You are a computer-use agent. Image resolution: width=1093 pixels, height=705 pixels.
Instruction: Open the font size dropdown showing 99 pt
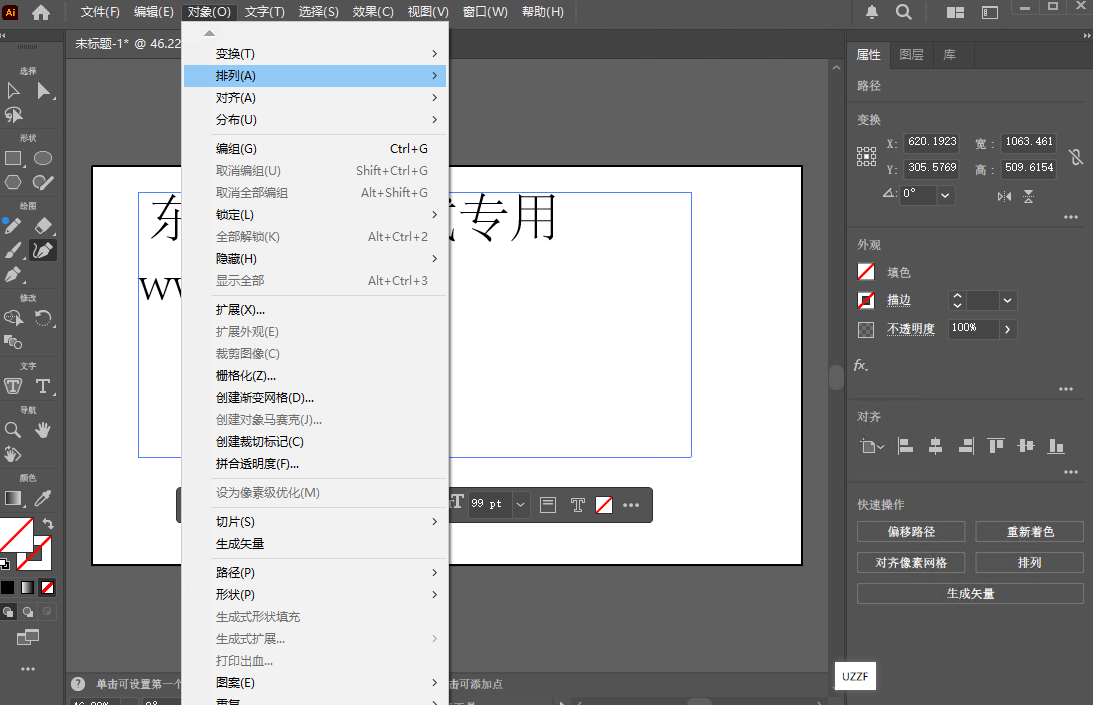[x=520, y=505]
